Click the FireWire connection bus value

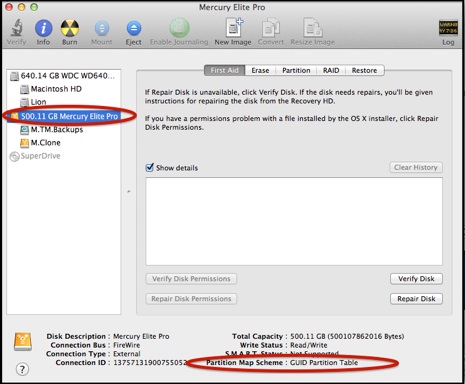(x=126, y=345)
